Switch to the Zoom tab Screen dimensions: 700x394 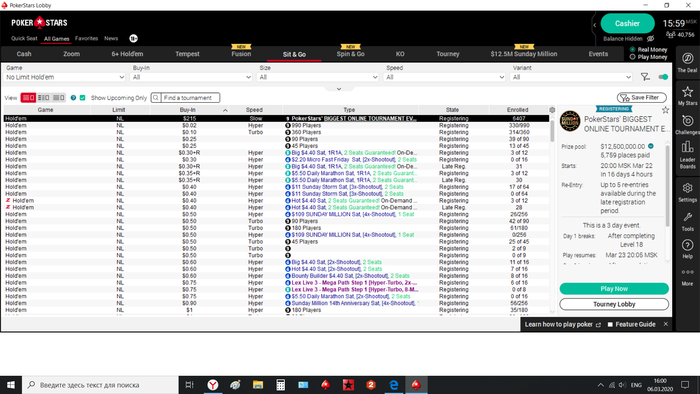tap(71, 54)
